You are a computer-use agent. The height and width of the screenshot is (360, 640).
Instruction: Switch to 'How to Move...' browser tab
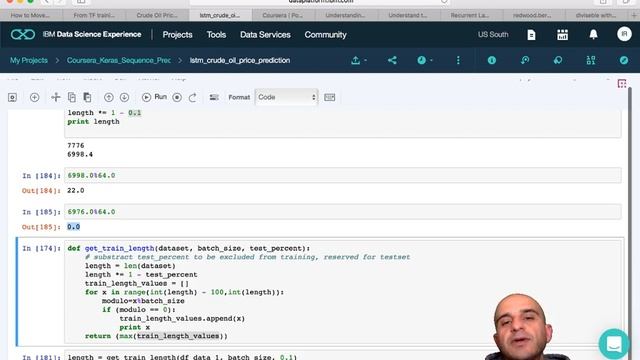(x=31, y=16)
